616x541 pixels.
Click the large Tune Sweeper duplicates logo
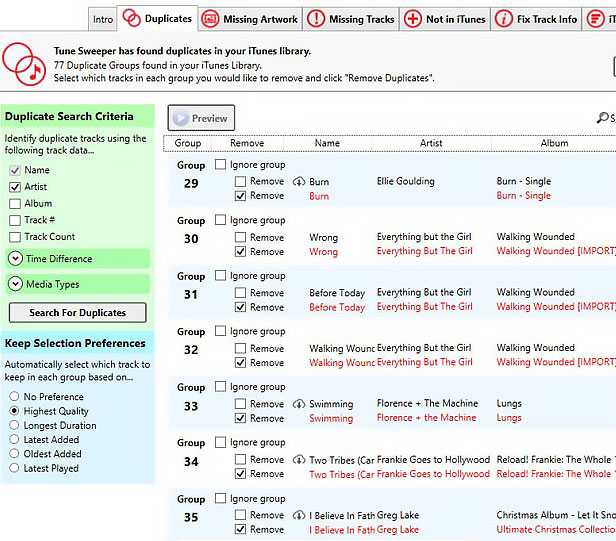(x=24, y=64)
